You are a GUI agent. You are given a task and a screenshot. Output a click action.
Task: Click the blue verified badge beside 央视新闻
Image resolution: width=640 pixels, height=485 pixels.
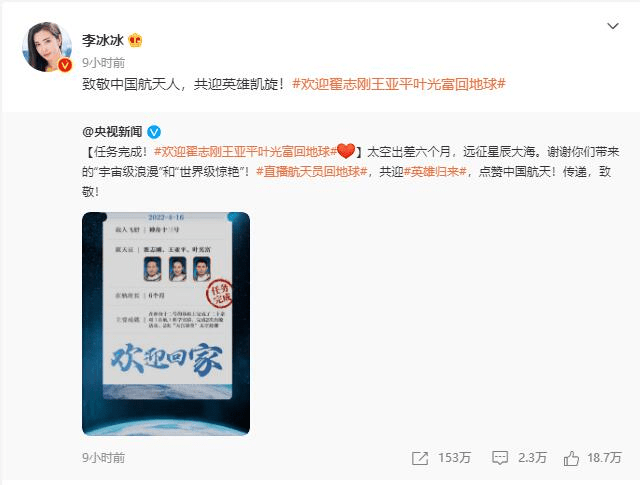pos(154,132)
